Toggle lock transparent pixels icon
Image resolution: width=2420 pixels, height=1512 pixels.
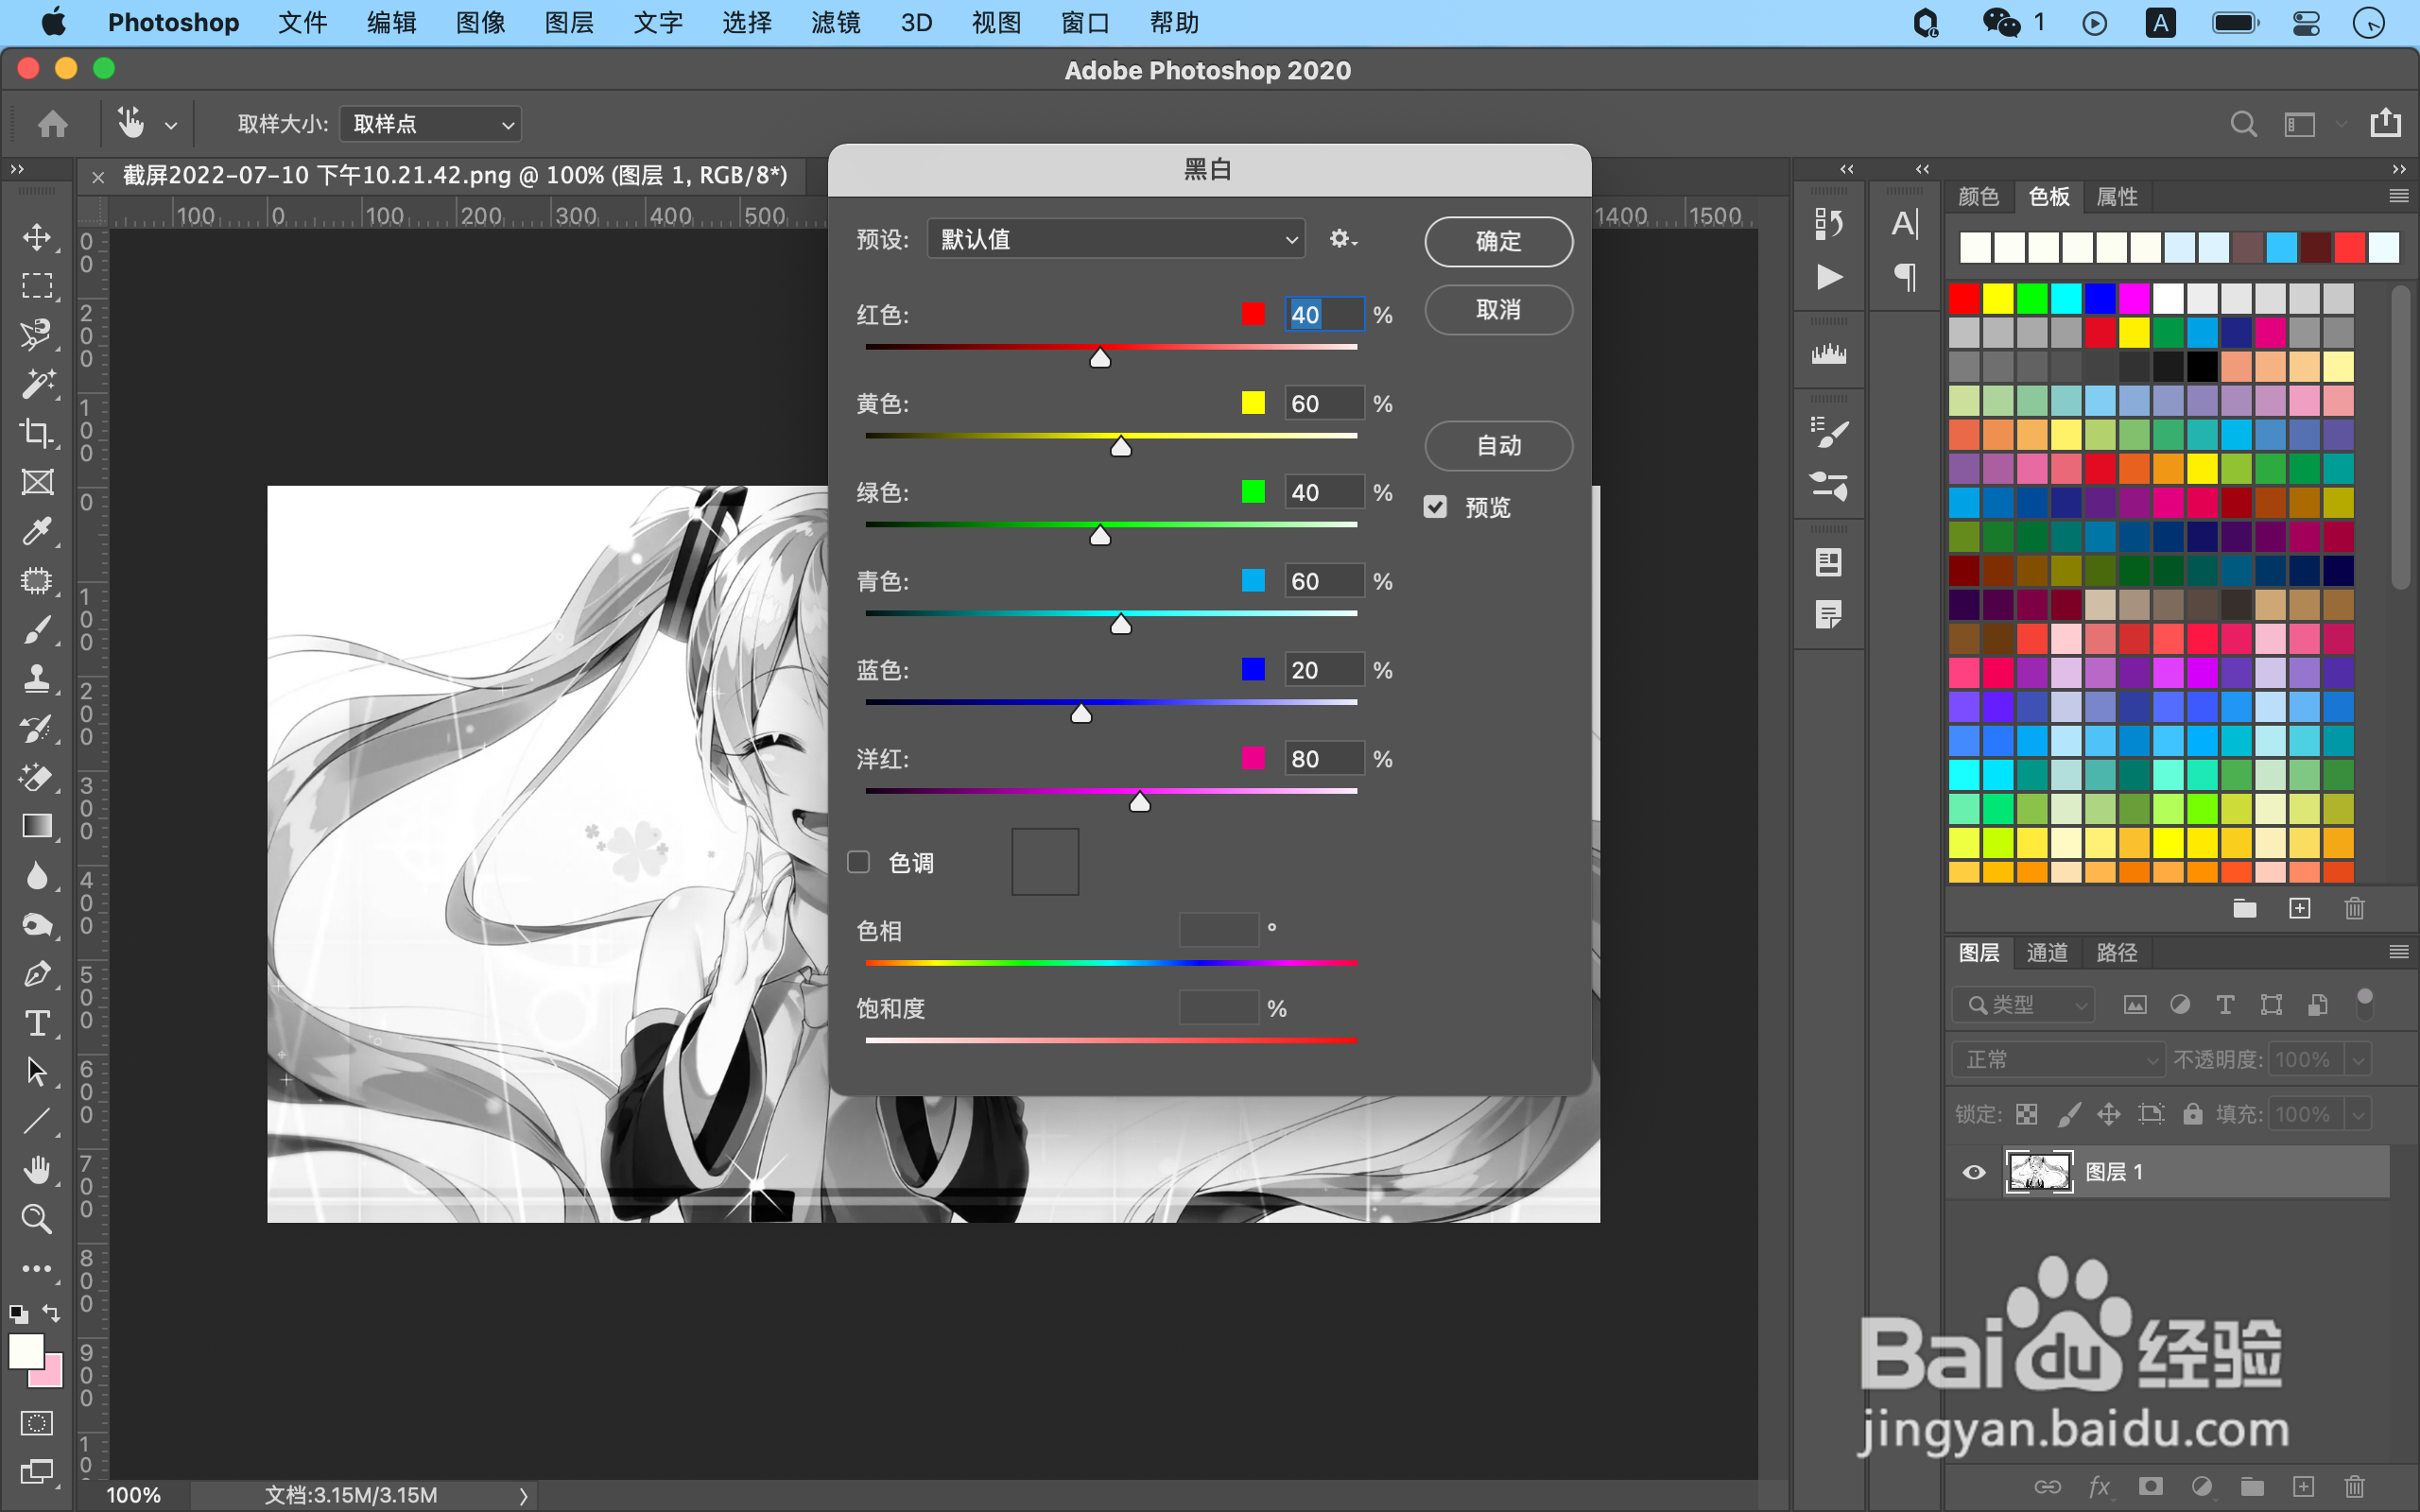(2027, 1114)
